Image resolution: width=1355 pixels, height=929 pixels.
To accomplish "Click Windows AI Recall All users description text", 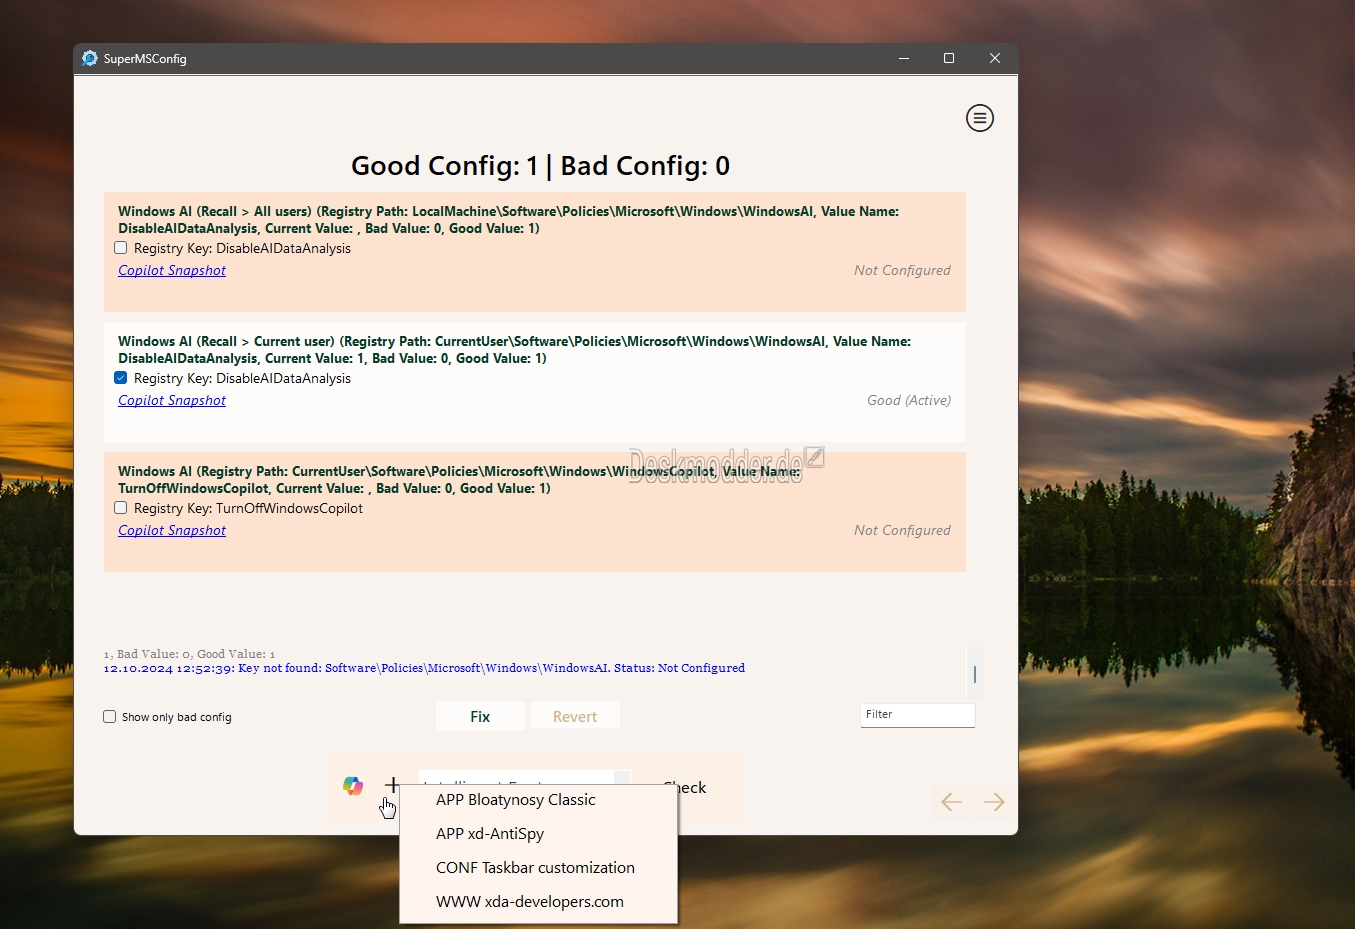I will 508,220.
